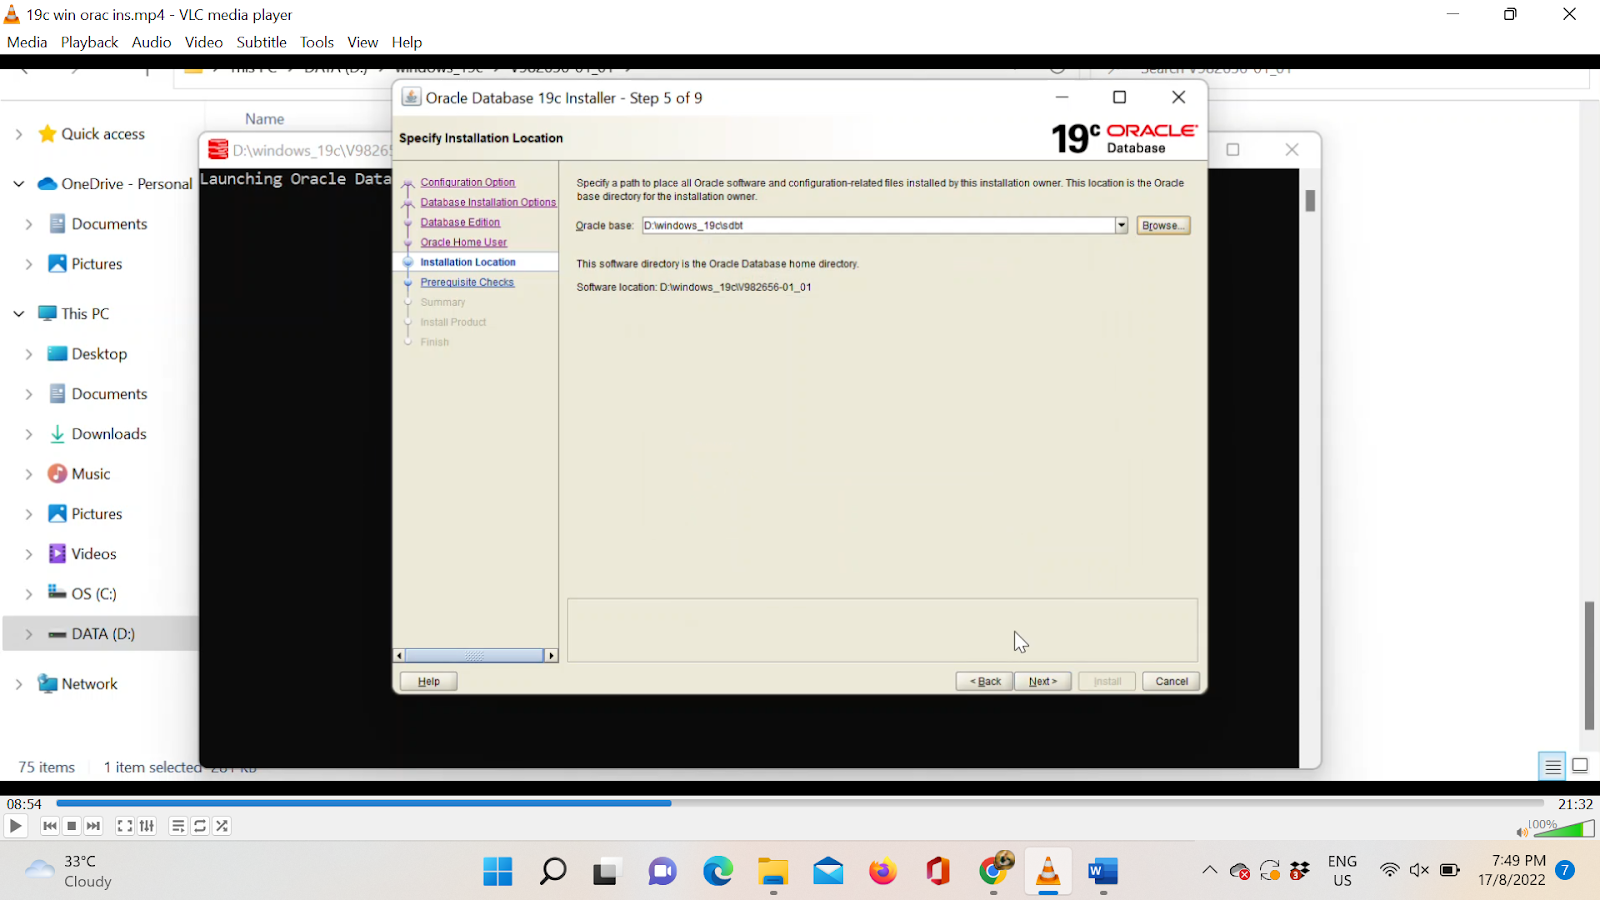Switch Explorer to details view icon
Image resolution: width=1600 pixels, height=900 pixels.
point(1552,766)
